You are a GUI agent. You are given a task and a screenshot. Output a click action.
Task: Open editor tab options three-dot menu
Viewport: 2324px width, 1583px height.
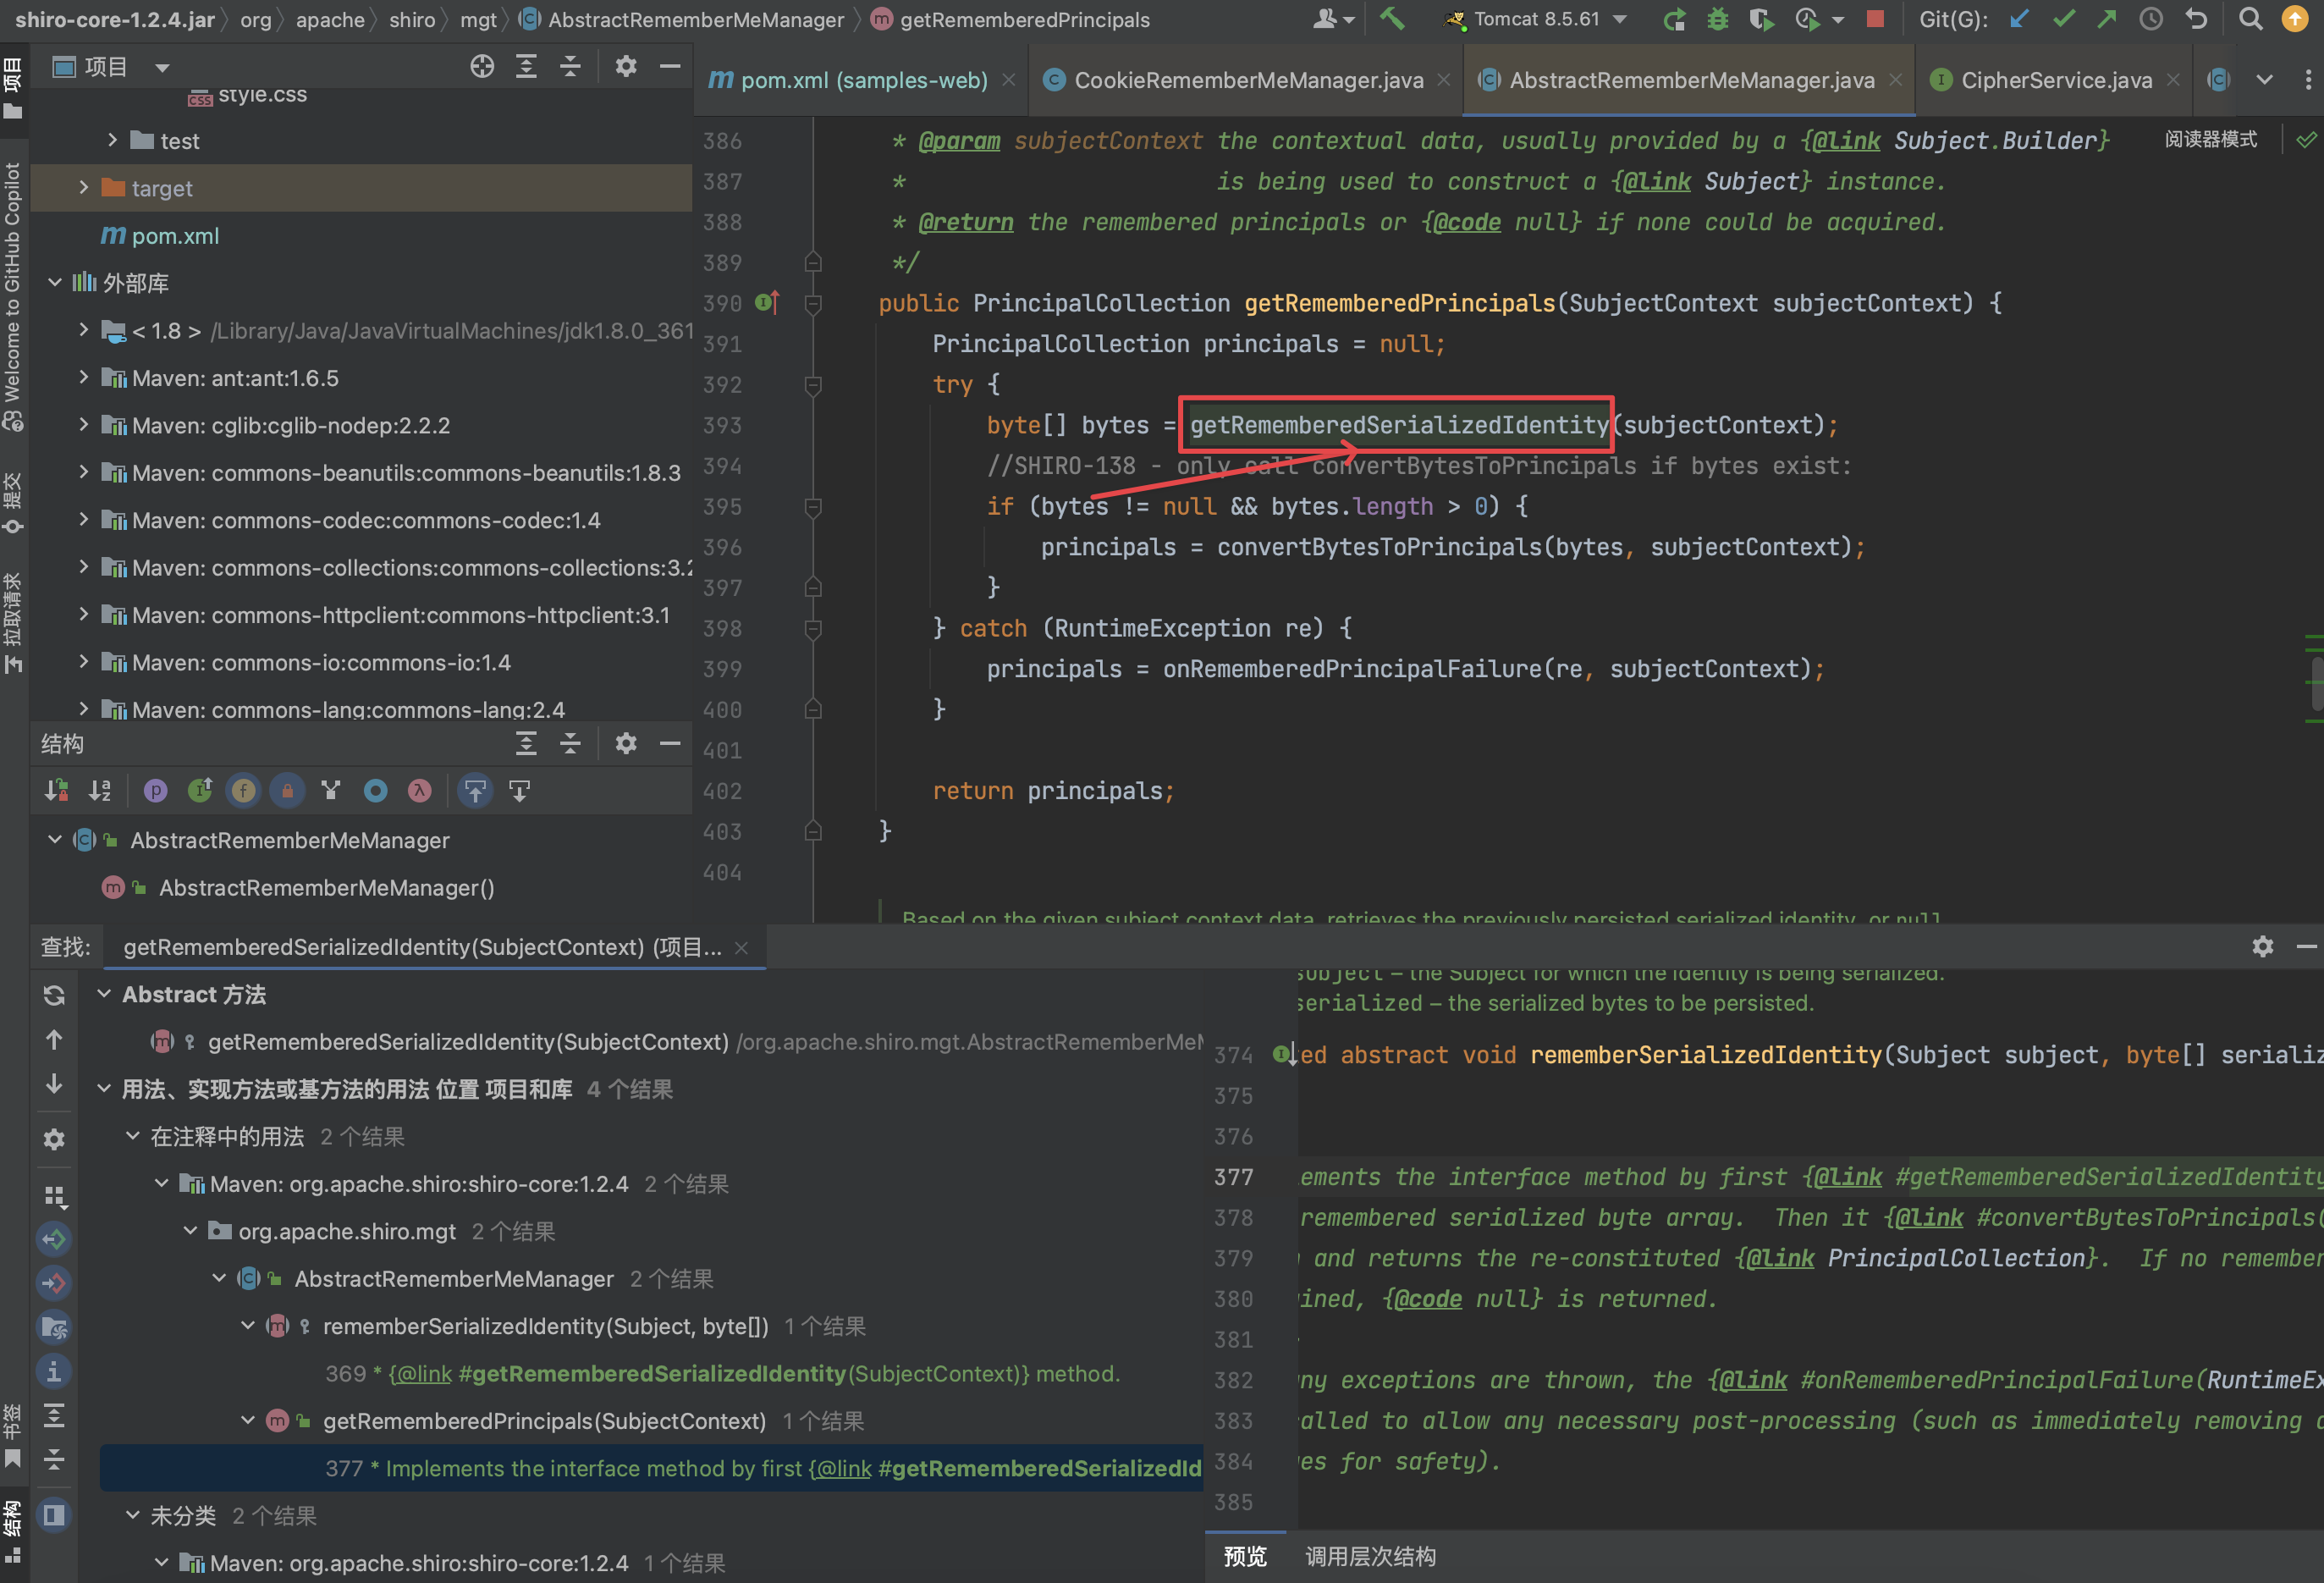[x=2308, y=79]
